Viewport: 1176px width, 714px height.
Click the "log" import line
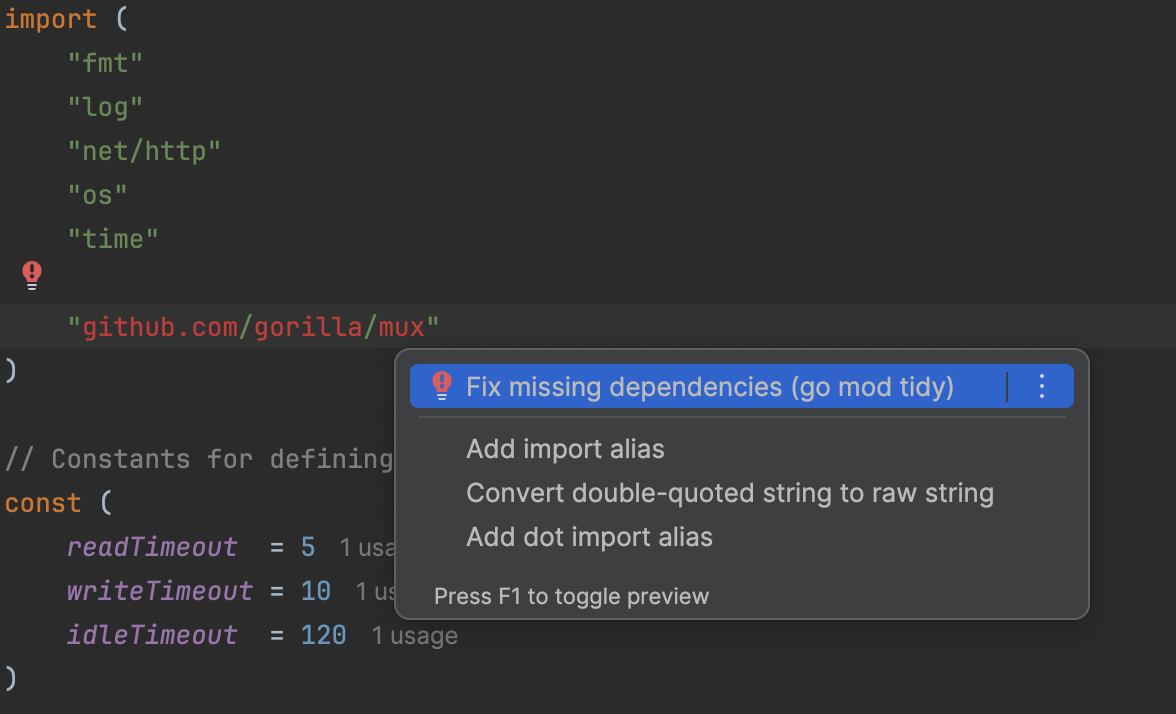(105, 107)
